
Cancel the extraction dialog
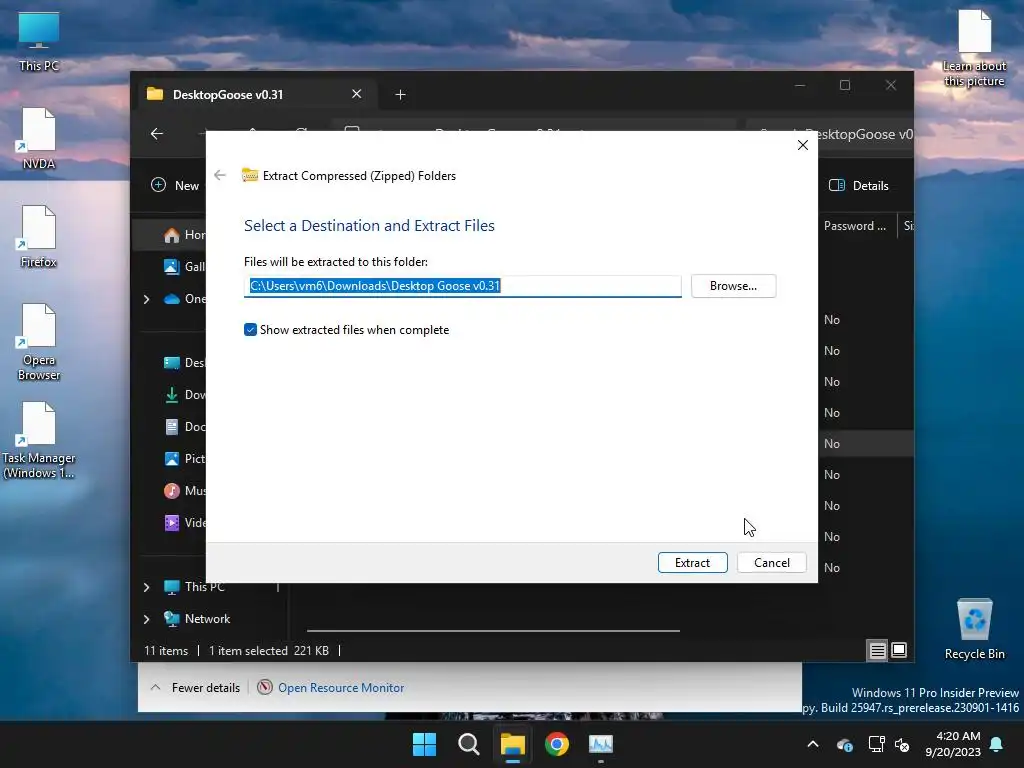point(771,562)
